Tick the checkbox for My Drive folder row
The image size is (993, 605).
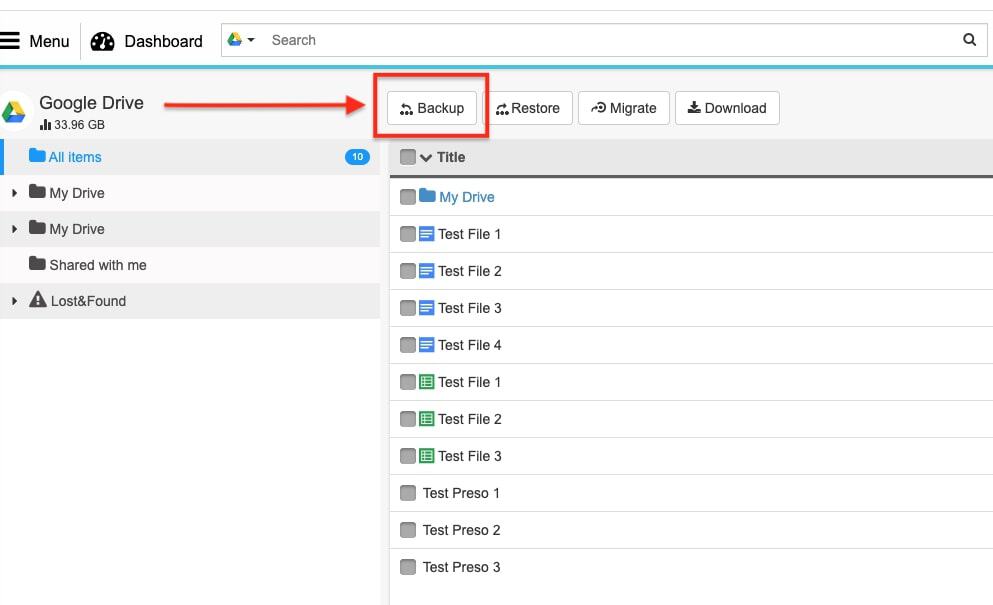[x=407, y=197]
